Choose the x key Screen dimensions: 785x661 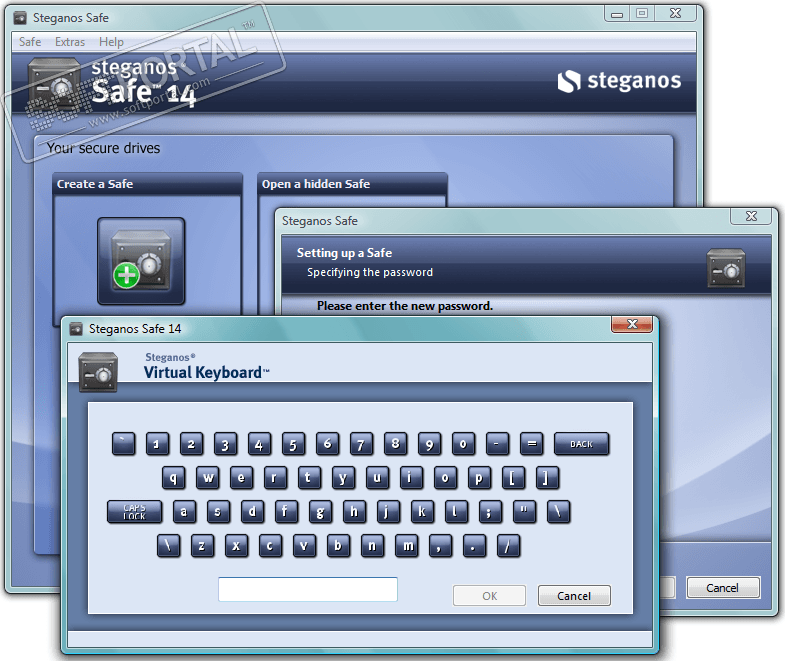[237, 546]
